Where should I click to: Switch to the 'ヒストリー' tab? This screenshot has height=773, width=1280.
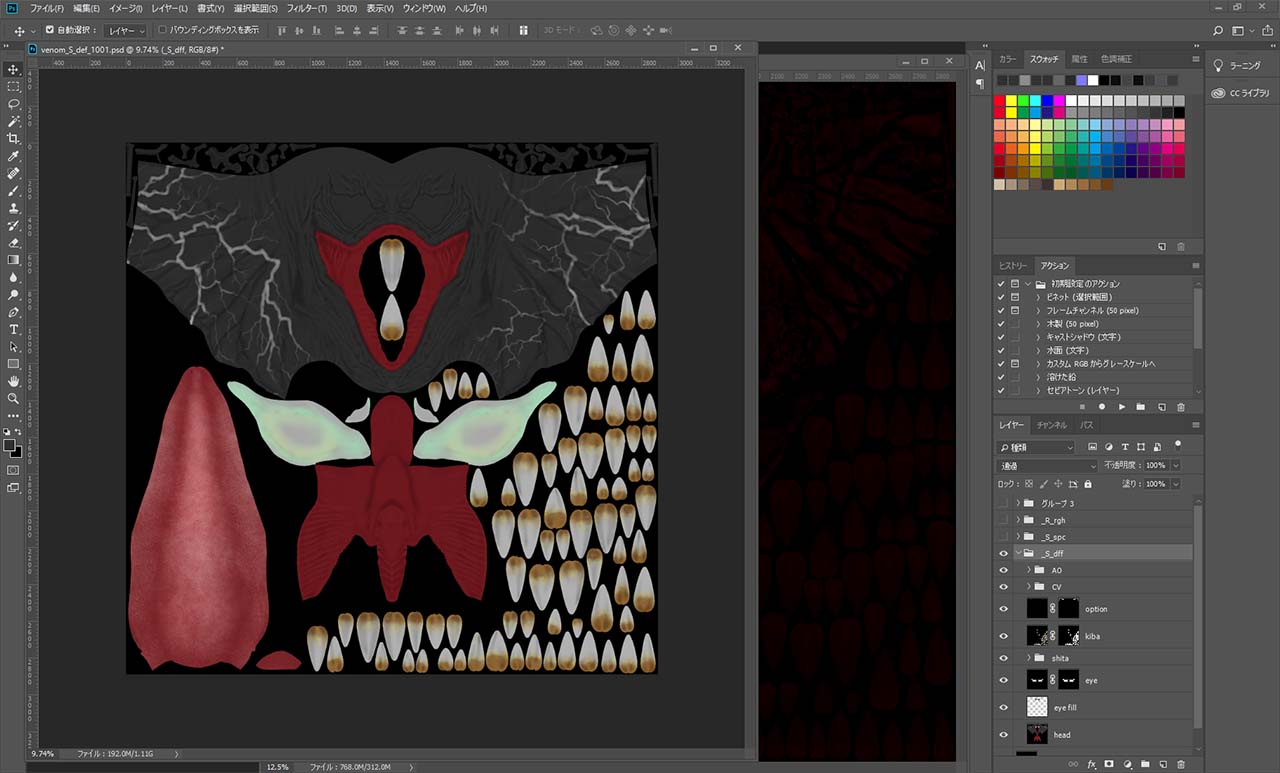pyautogui.click(x=1013, y=266)
